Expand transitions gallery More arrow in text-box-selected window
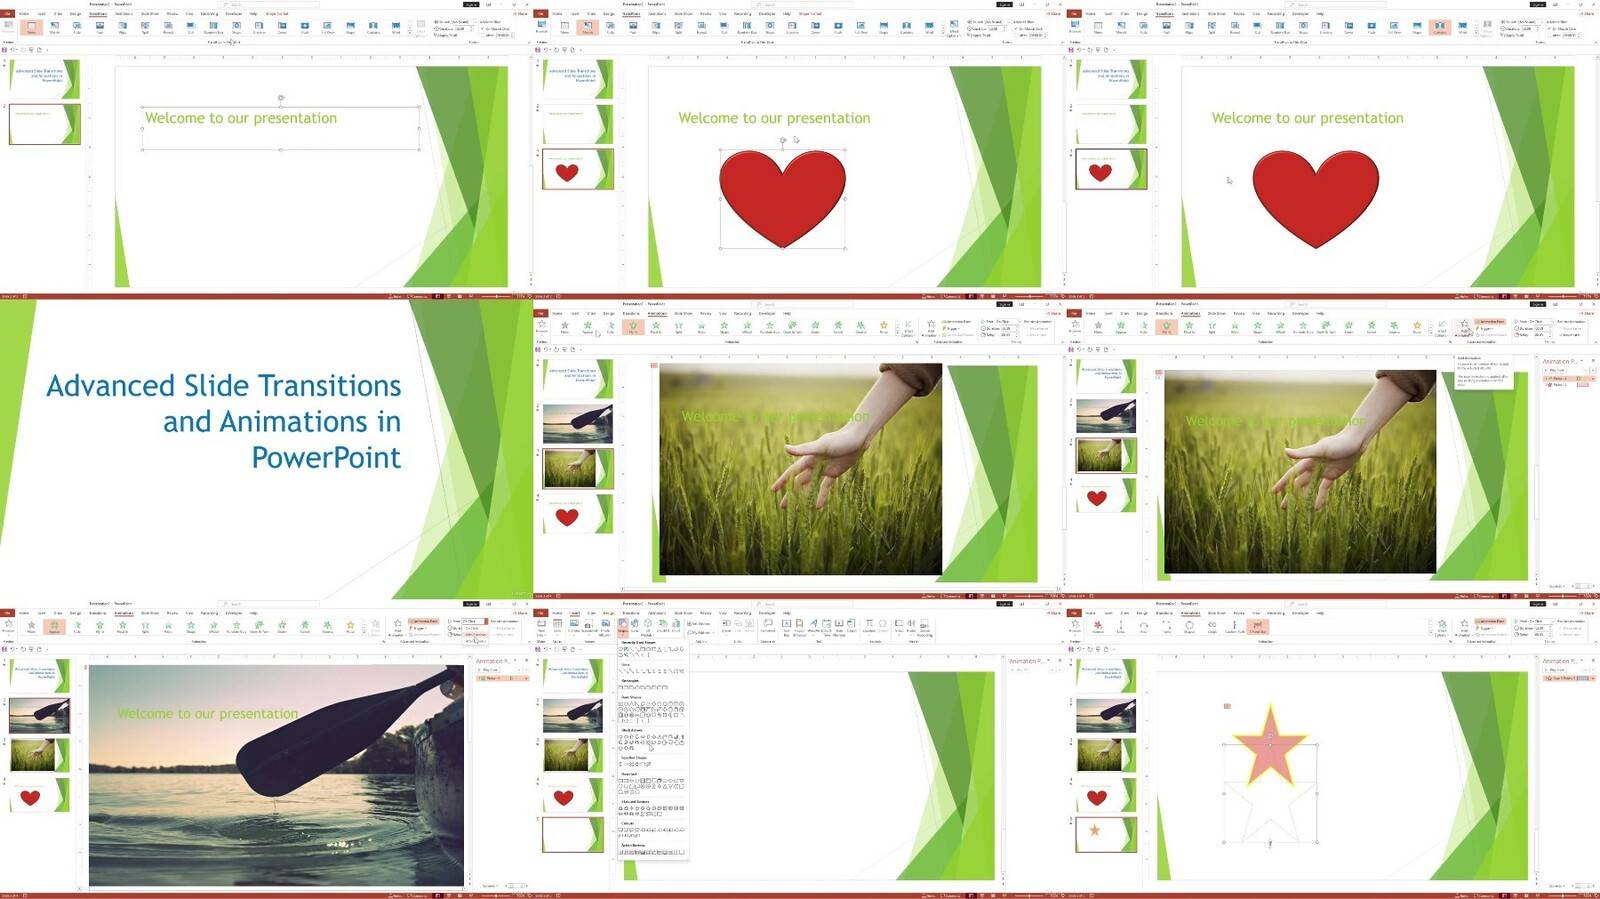This screenshot has height=899, width=1600. tap(409, 33)
